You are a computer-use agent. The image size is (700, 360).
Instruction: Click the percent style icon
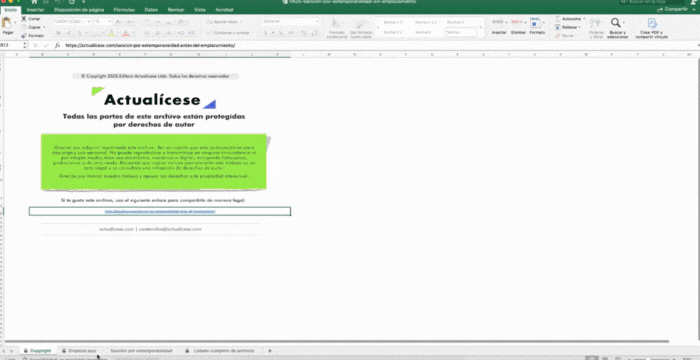click(x=280, y=33)
